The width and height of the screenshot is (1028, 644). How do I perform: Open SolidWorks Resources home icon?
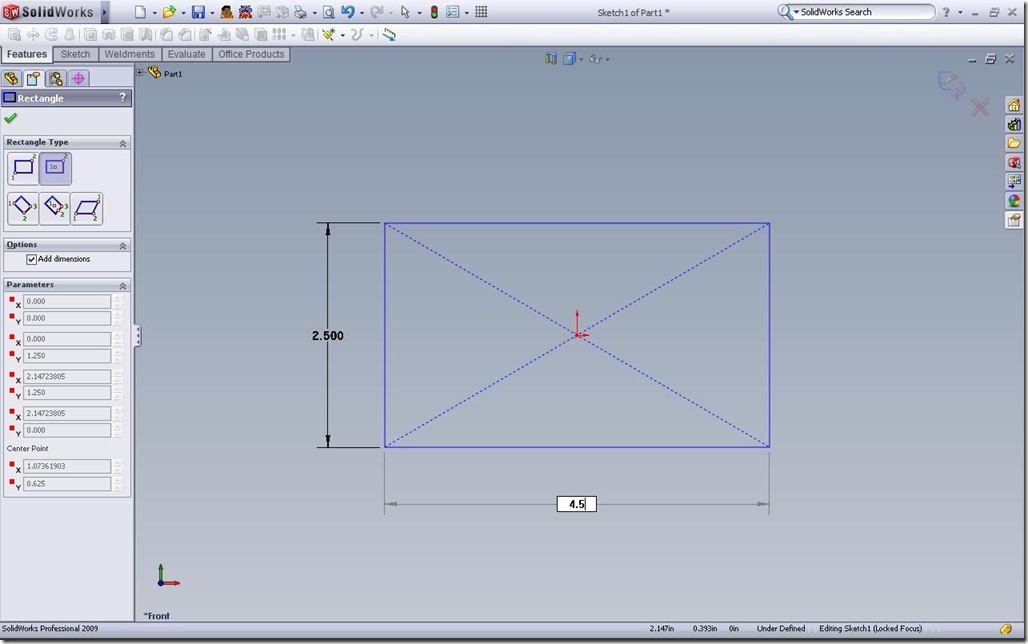tap(1014, 105)
